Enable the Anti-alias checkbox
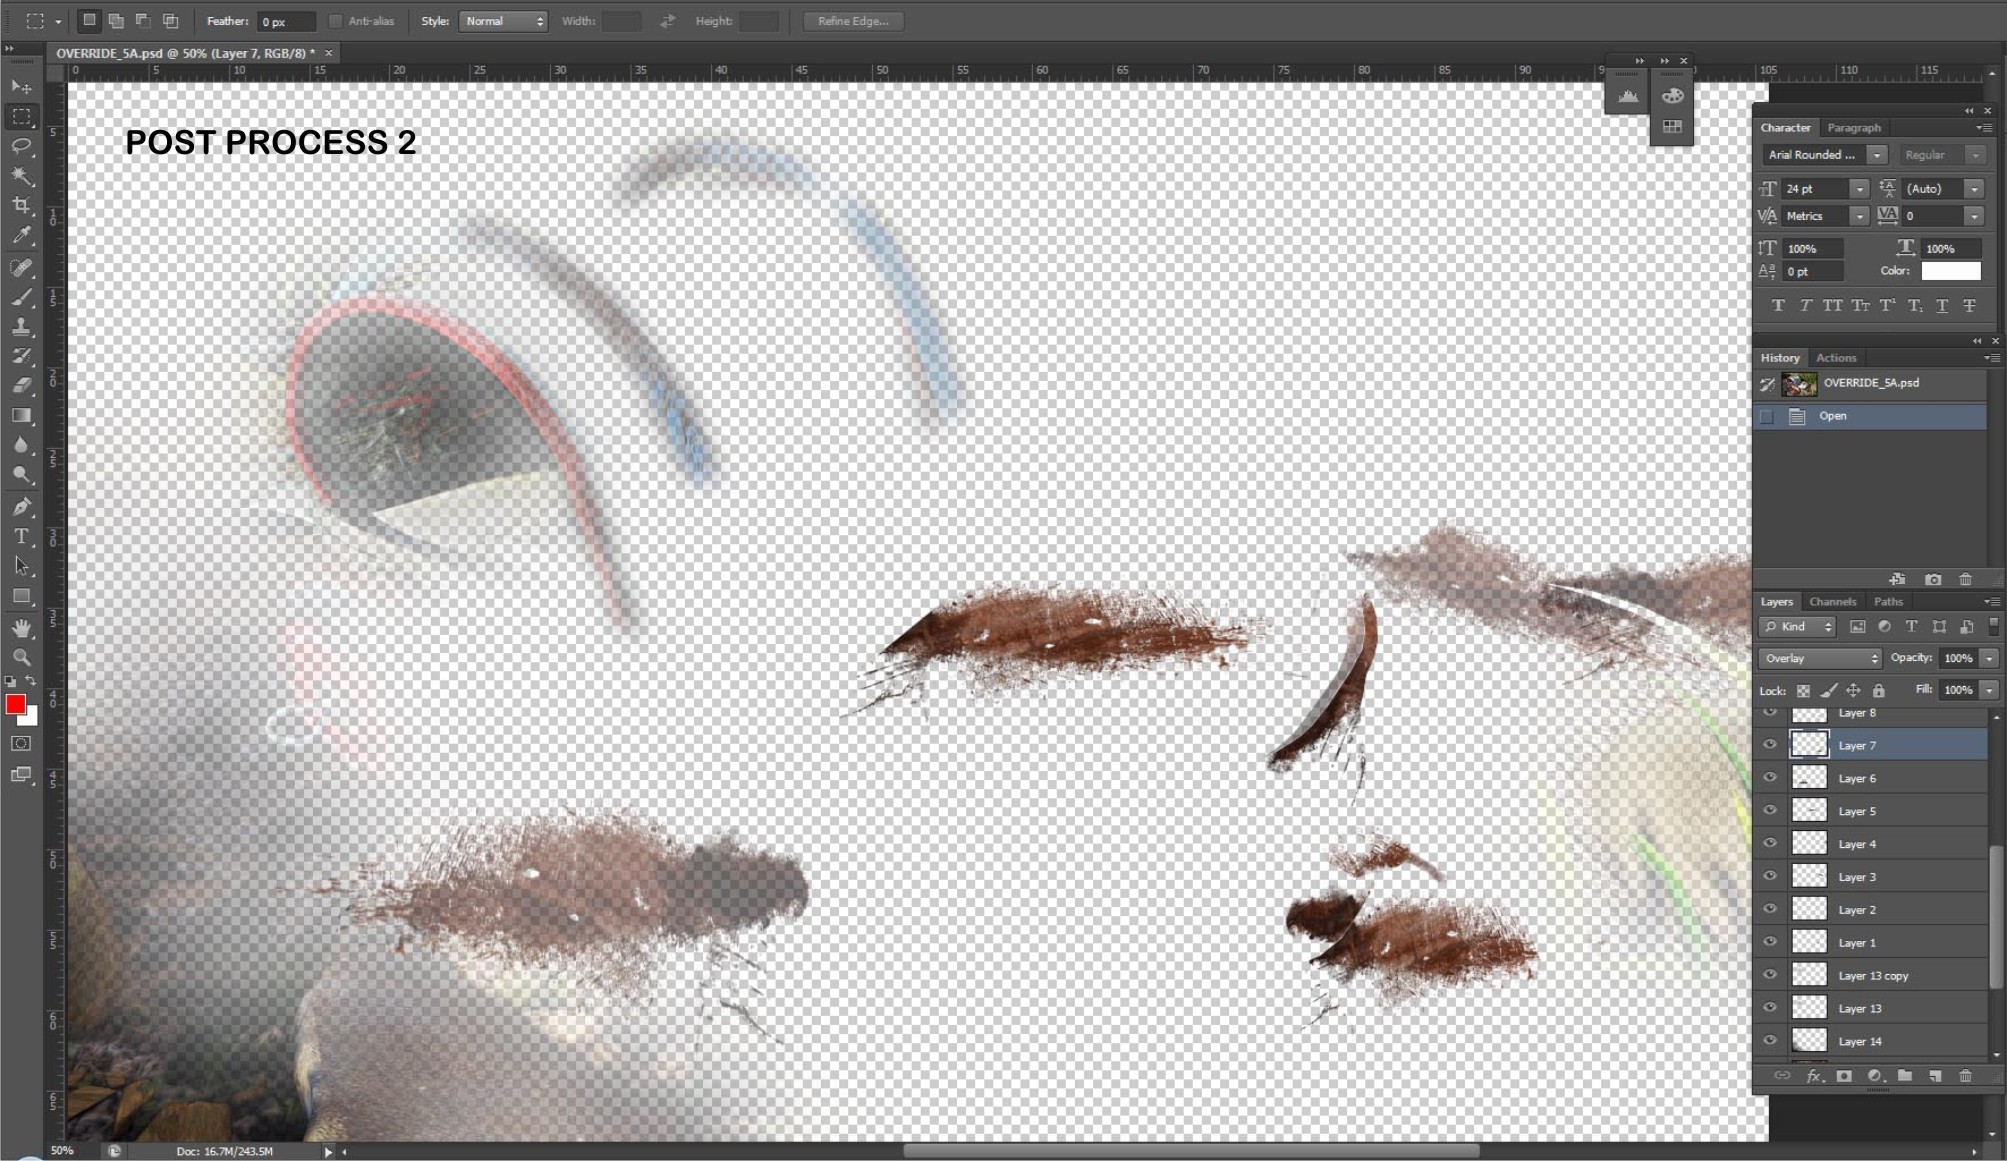 tap(336, 21)
